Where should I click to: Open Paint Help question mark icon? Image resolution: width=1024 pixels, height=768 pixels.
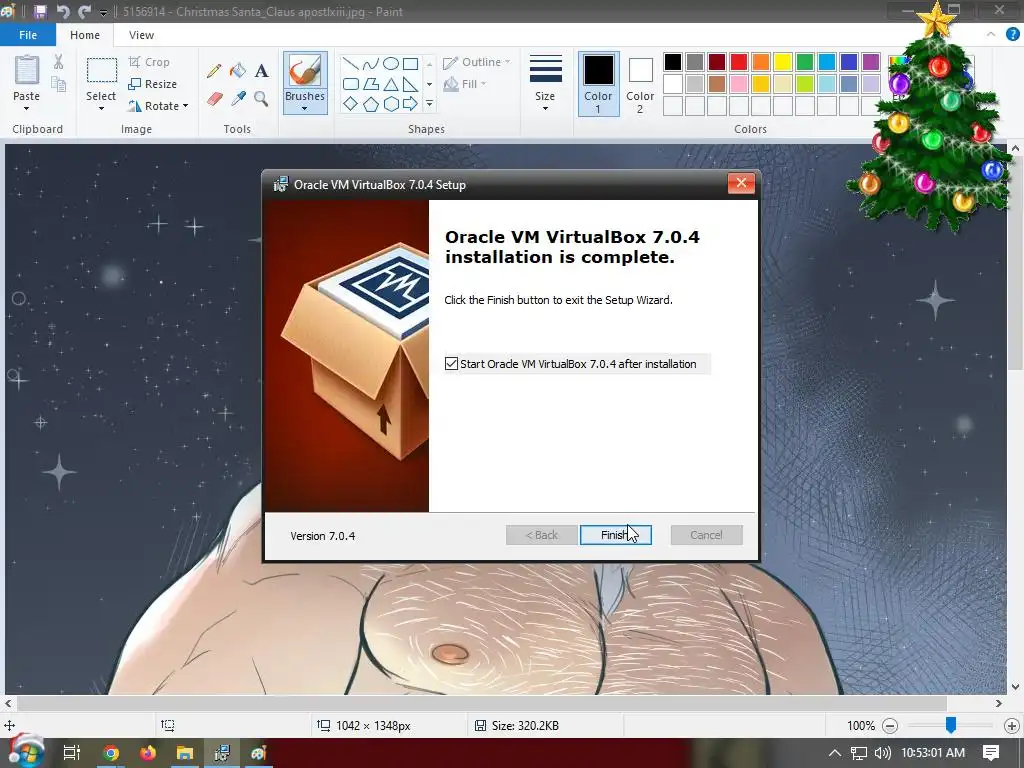pyautogui.click(x=1012, y=35)
